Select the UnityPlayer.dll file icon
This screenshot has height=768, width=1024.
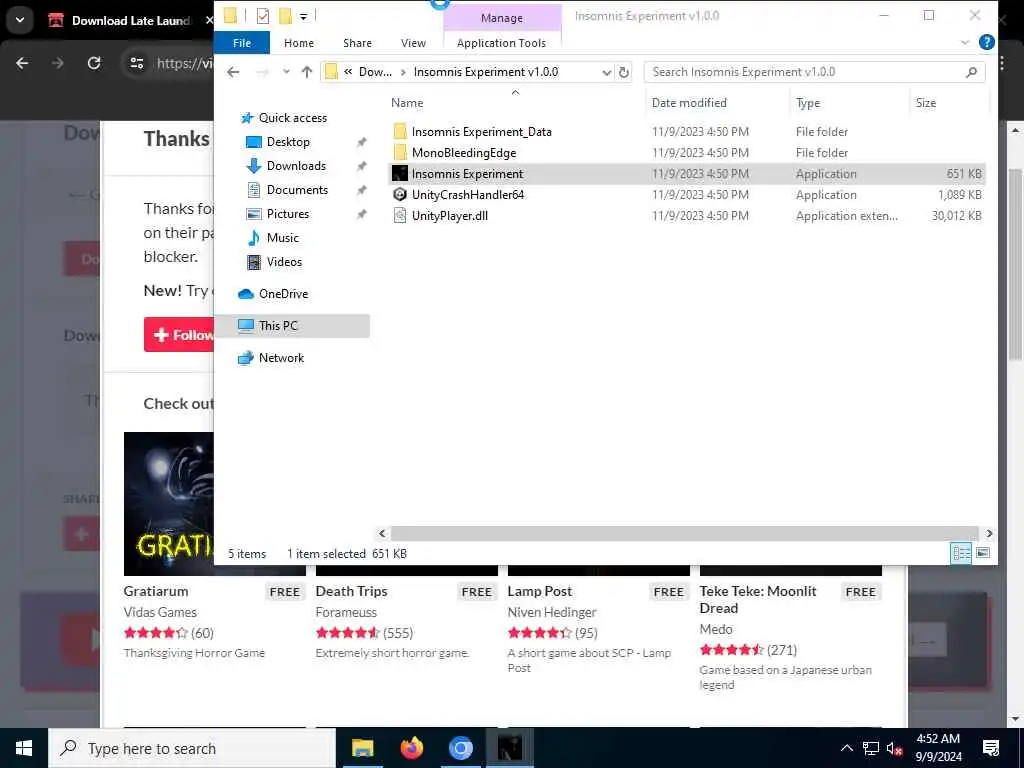[x=400, y=216]
